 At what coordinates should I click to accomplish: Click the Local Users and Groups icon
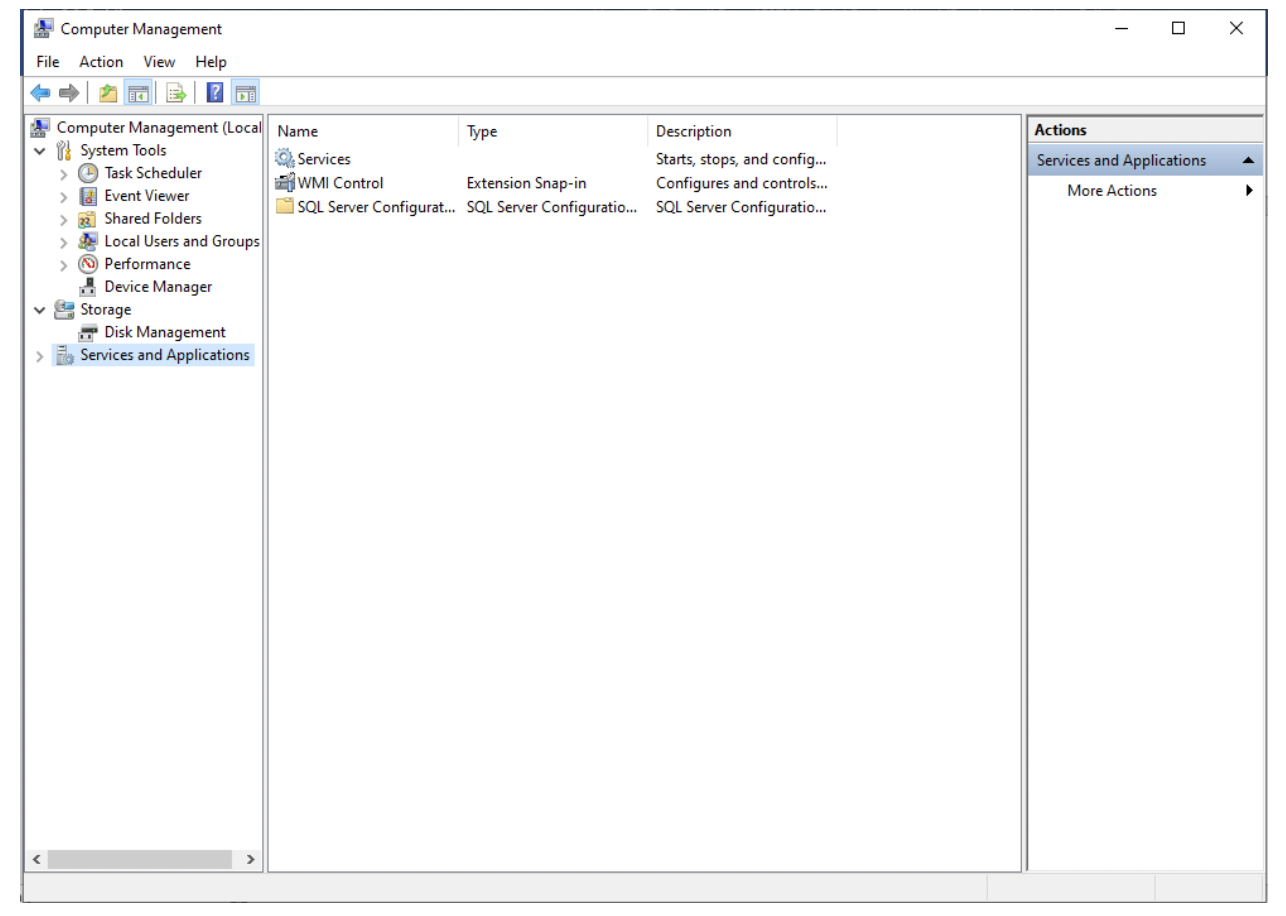[88, 241]
